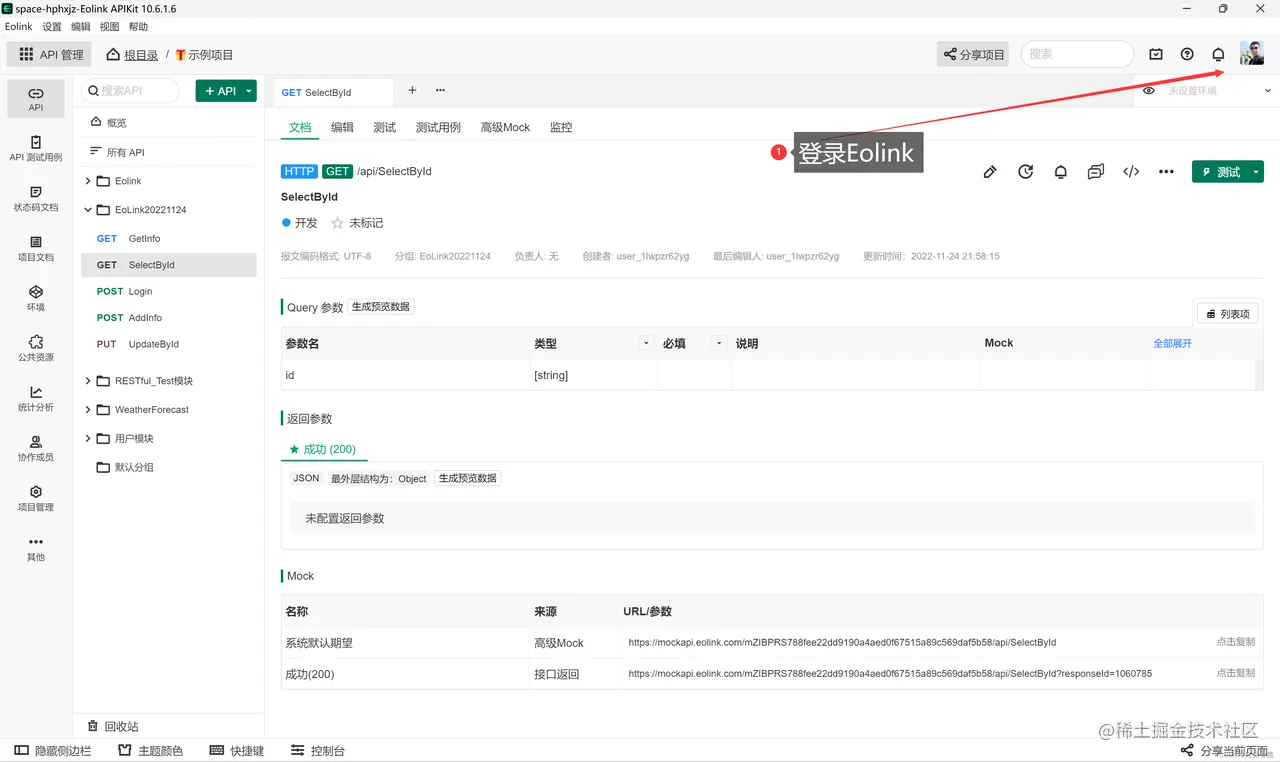The height and width of the screenshot is (762, 1280).
Task: Open API测试用例 in the sidebar
Action: coord(36,148)
